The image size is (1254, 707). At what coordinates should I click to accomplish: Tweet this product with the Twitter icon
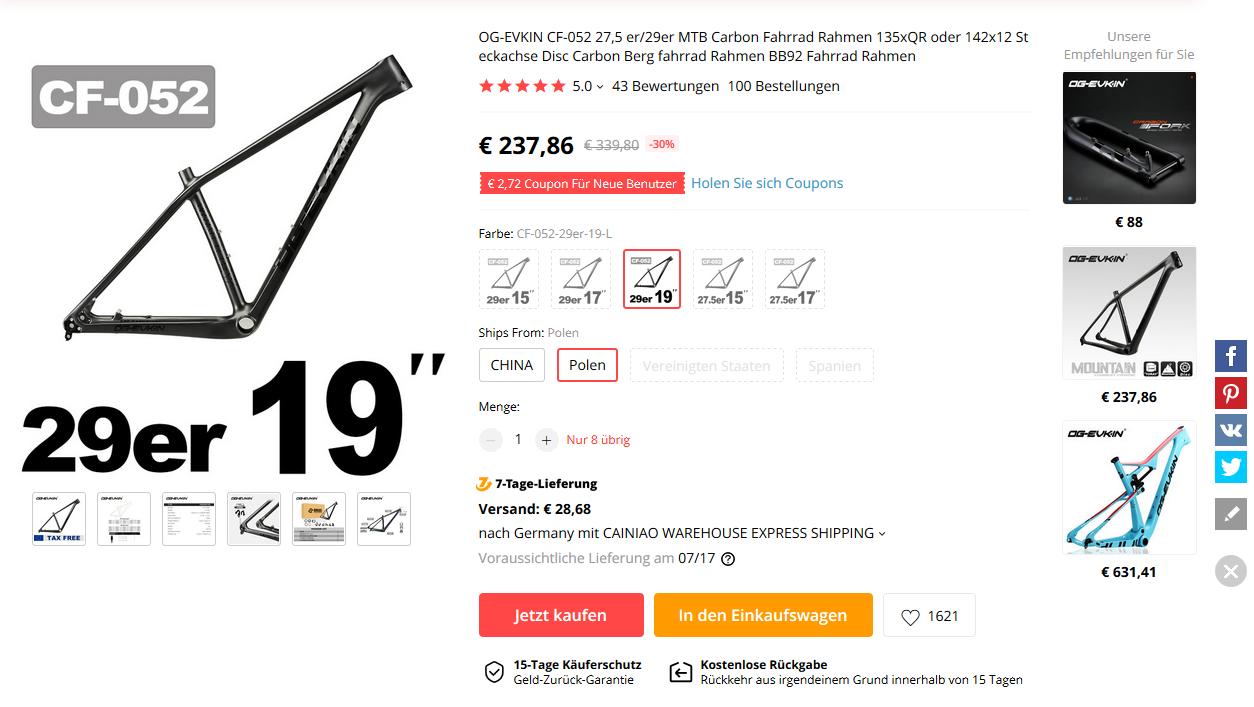point(1231,467)
